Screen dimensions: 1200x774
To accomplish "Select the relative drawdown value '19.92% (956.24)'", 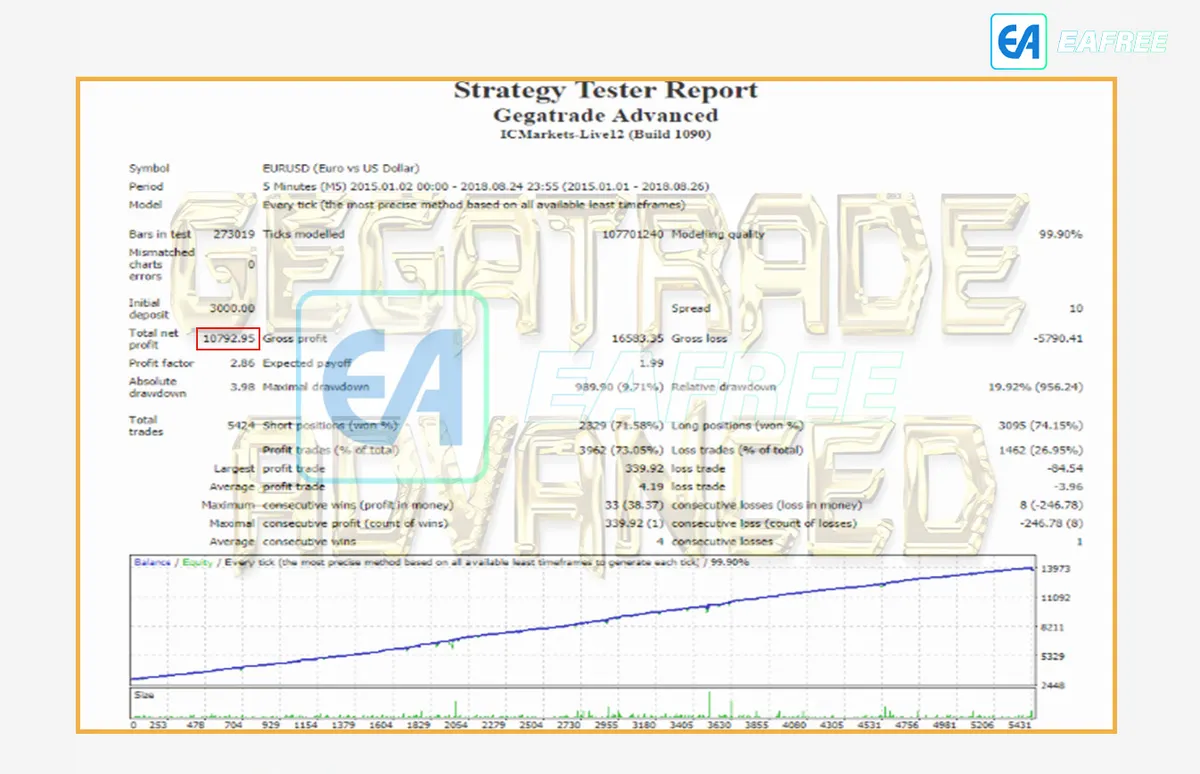I will (x=1036, y=387).
